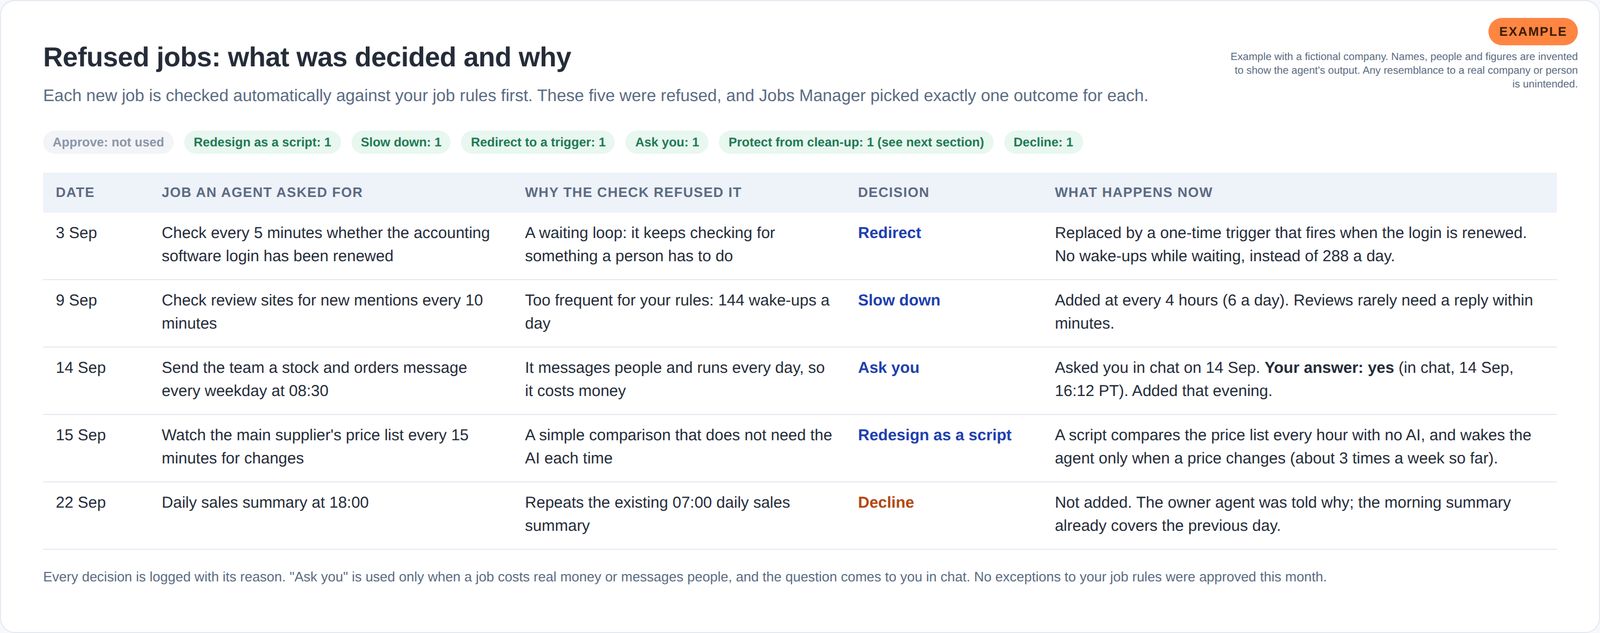Image resolution: width=1600 pixels, height=633 pixels.
Task: Click 'JOB AN AGENT ASKED FOR' header
Action: [x=262, y=192]
